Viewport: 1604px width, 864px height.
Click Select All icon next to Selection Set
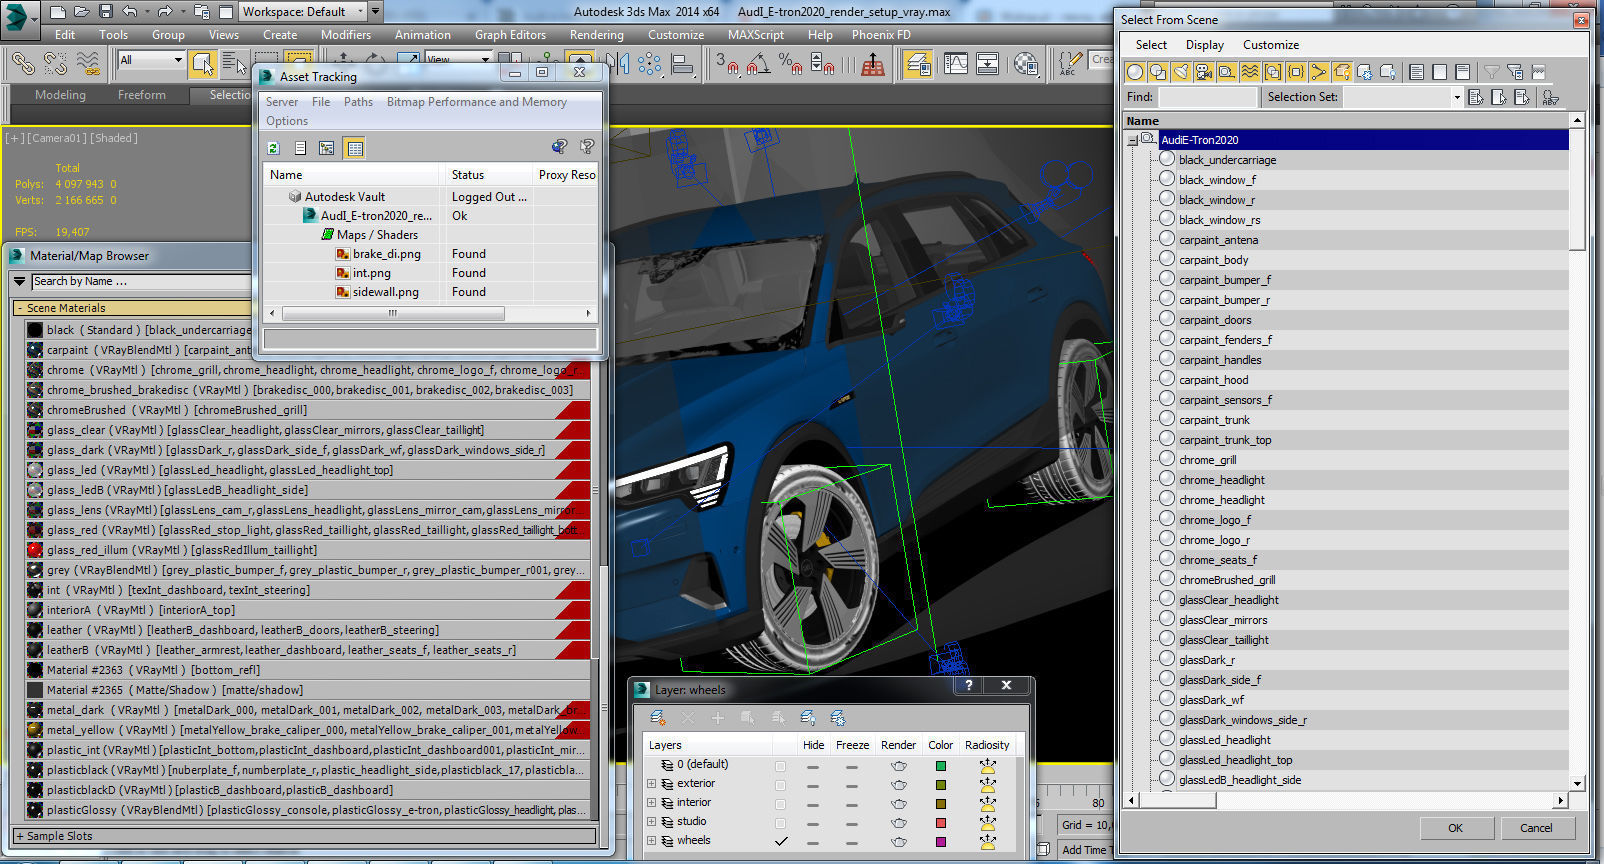click(1476, 97)
